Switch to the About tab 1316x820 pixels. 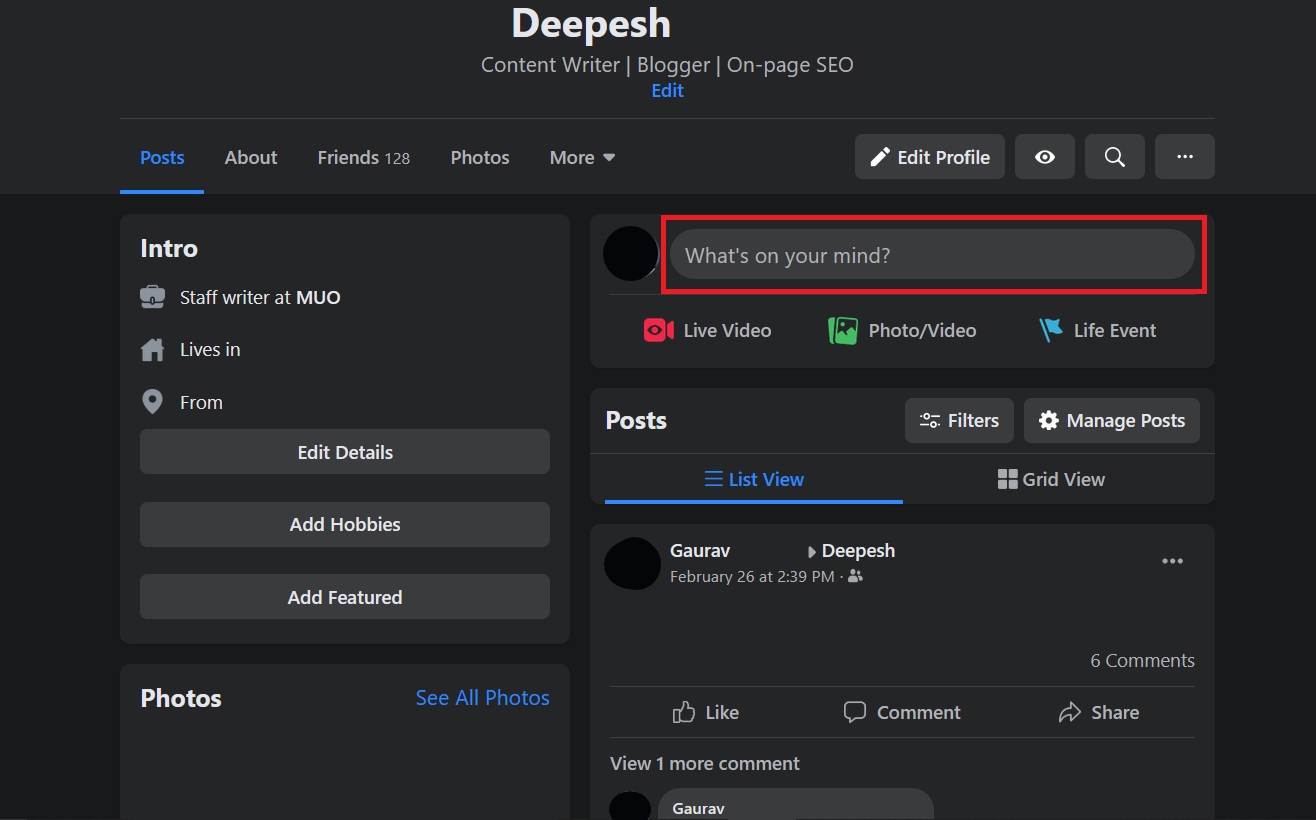point(250,157)
